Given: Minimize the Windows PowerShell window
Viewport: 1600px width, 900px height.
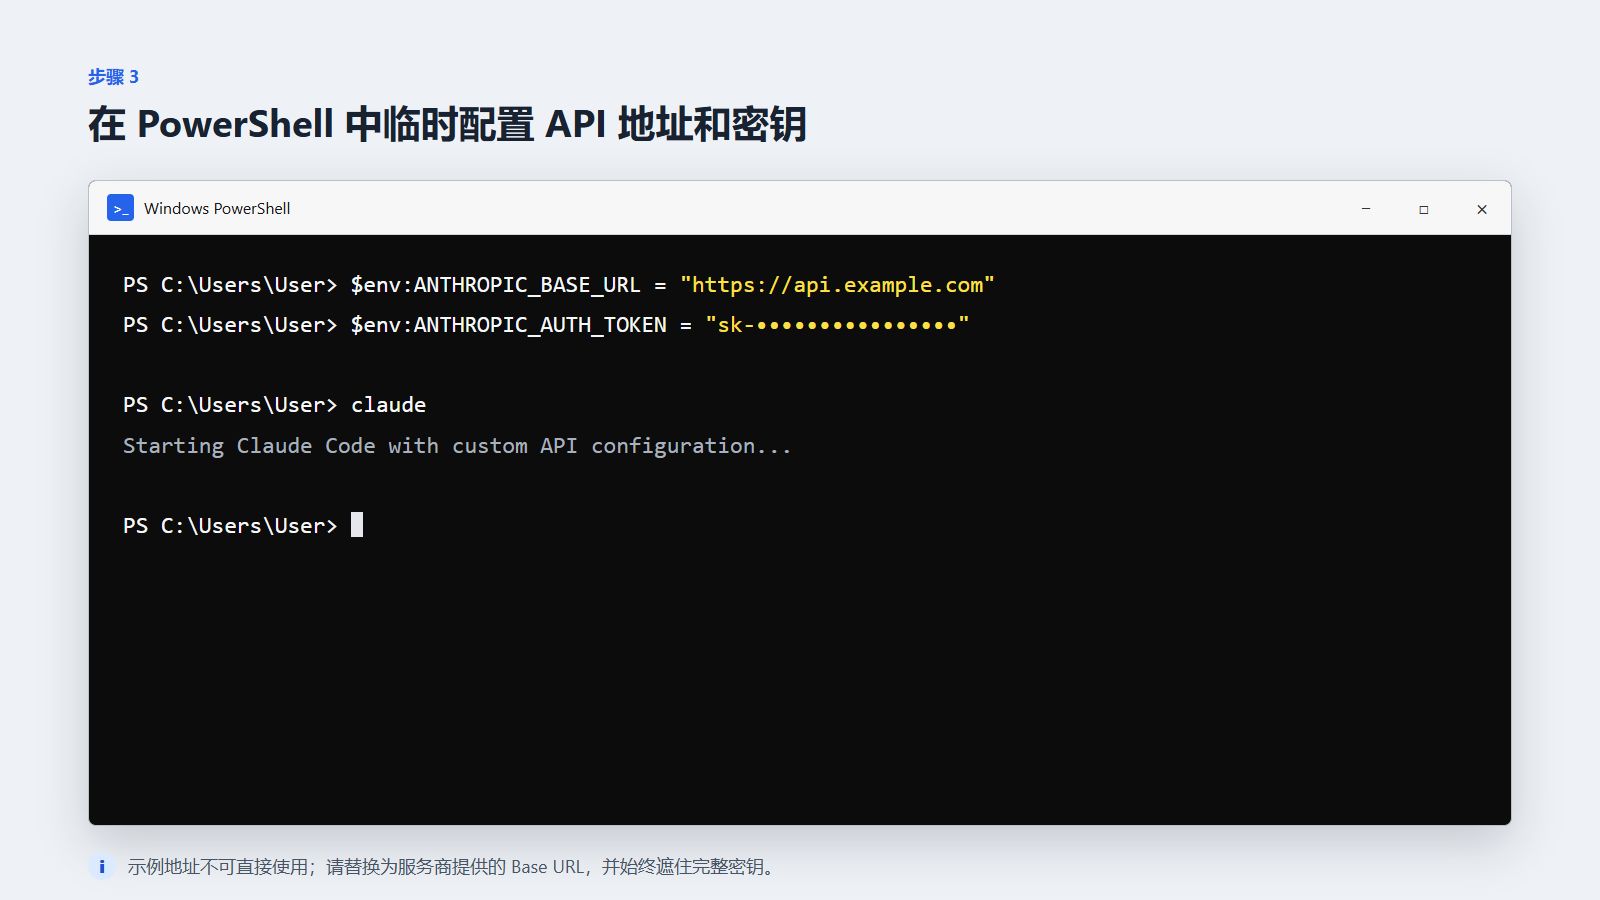Looking at the screenshot, I should coord(1366,208).
